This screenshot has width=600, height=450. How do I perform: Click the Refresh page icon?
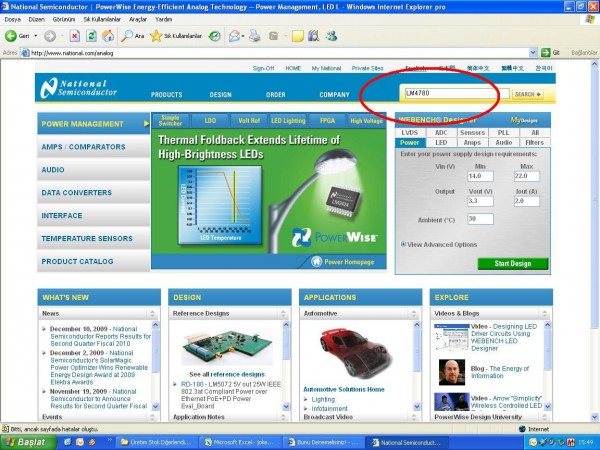tap(91, 36)
